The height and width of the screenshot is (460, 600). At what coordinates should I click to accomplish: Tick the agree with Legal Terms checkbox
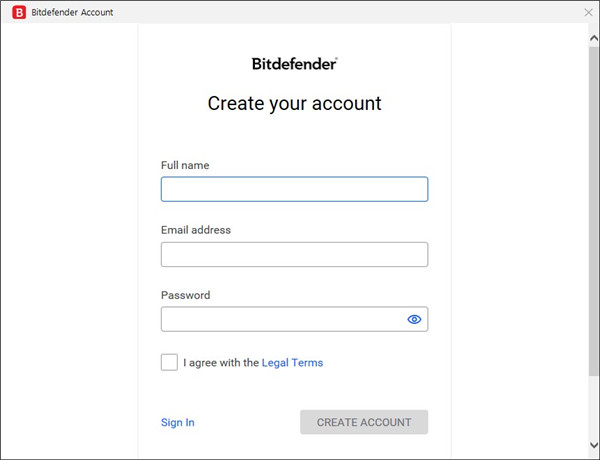tap(169, 362)
